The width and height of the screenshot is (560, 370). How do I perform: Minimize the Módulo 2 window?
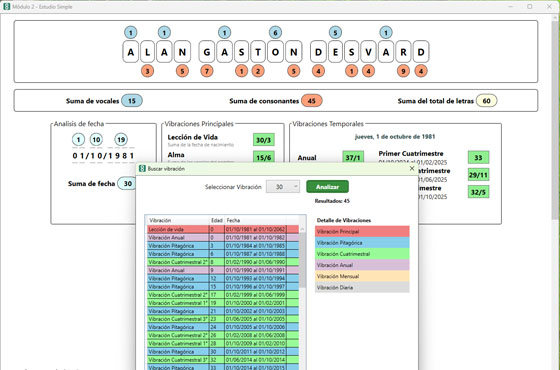point(510,6)
